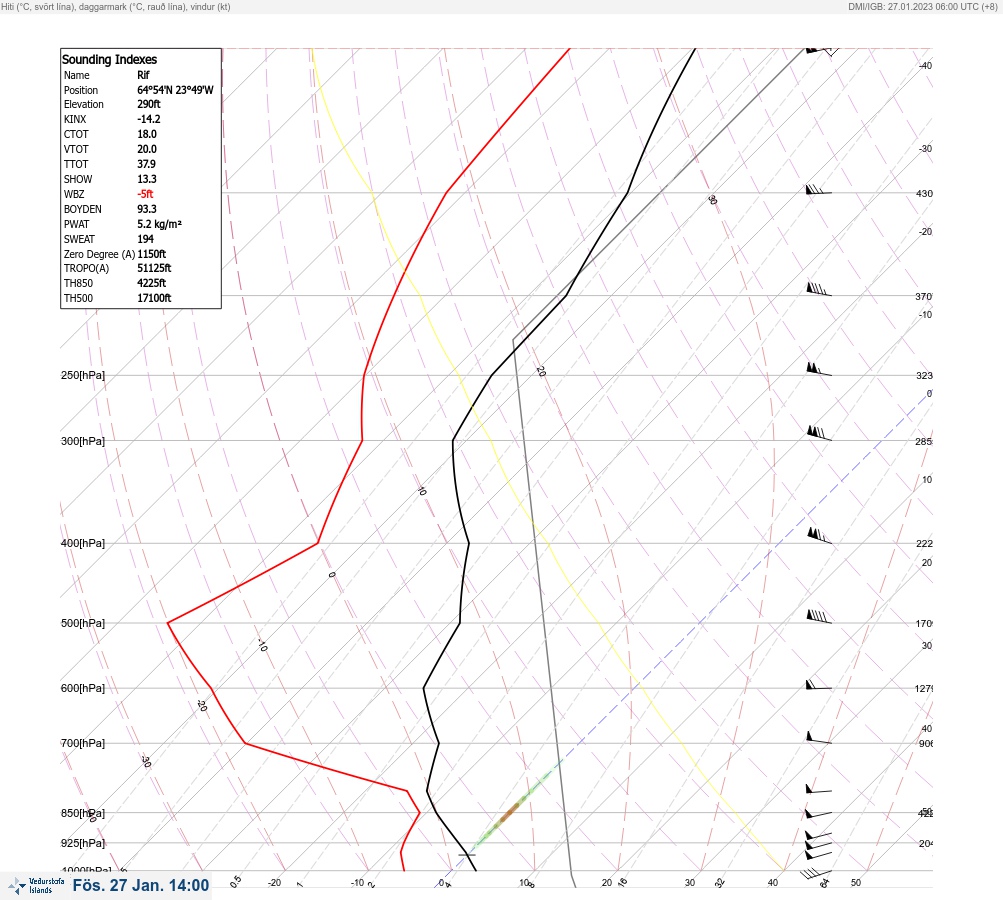Click the wind barb at 300 hPa level
1003x900 pixels.
click(x=819, y=433)
